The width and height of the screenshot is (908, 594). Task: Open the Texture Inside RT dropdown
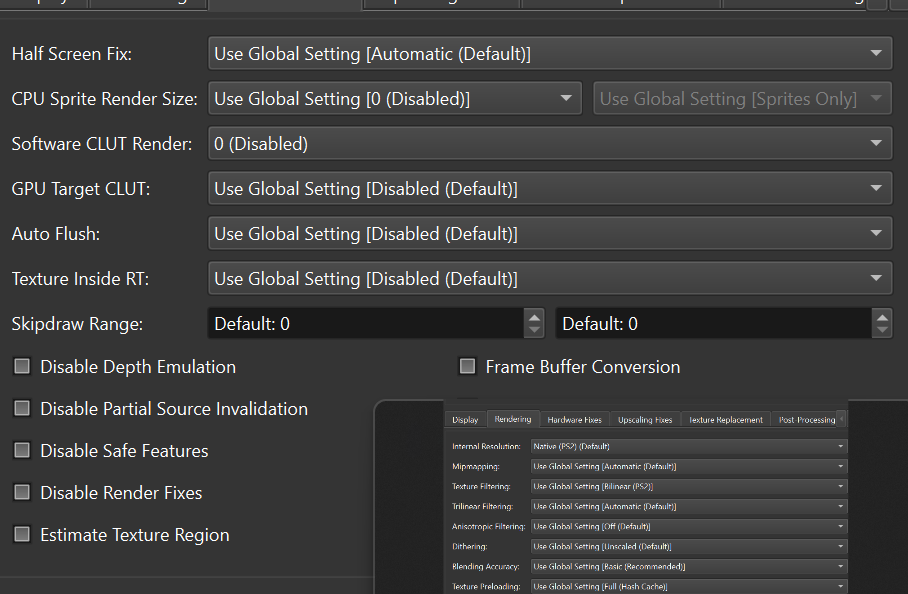pos(550,278)
